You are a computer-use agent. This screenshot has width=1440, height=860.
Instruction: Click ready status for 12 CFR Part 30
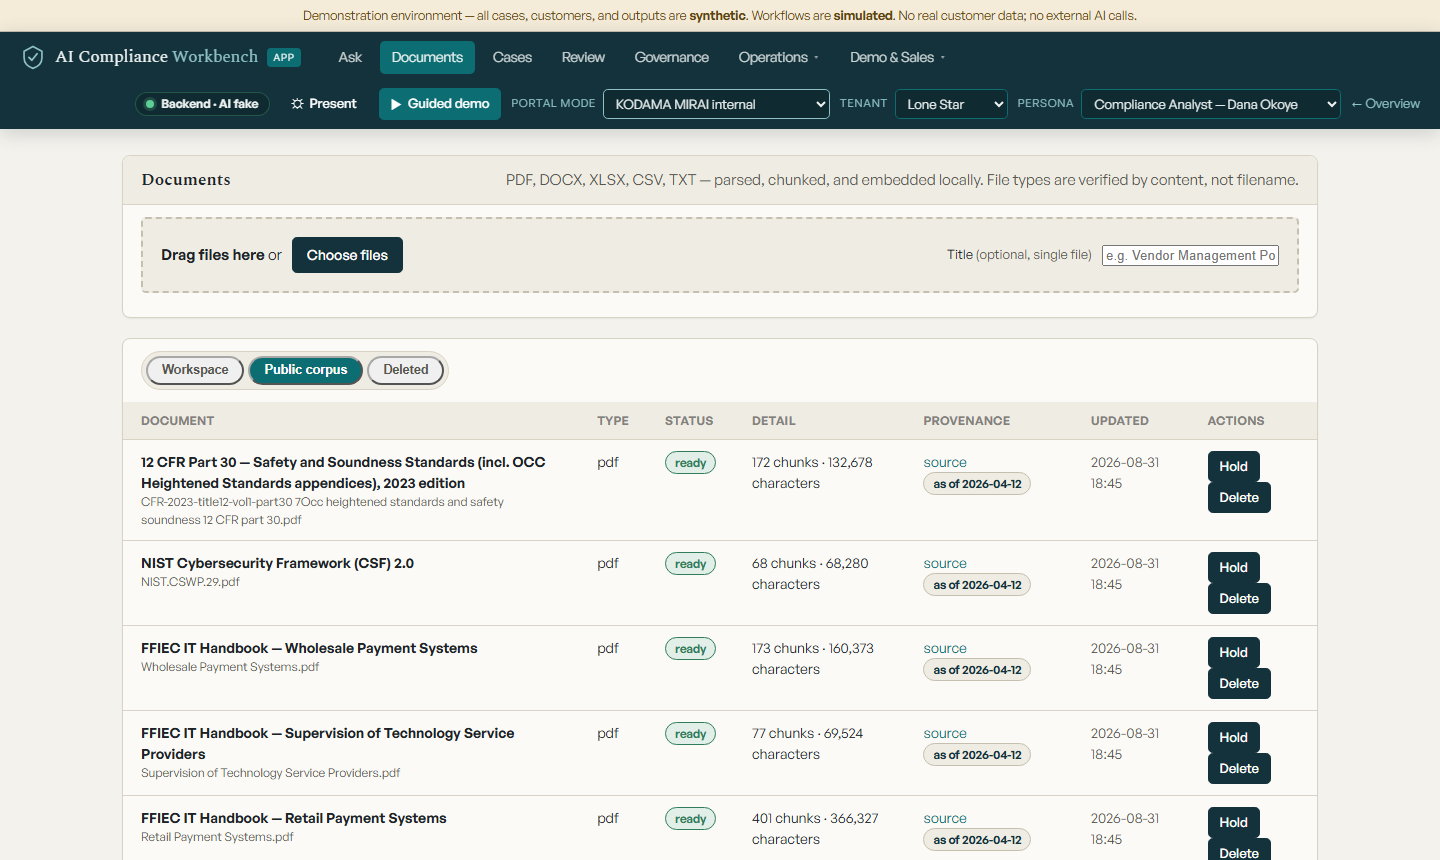(690, 463)
